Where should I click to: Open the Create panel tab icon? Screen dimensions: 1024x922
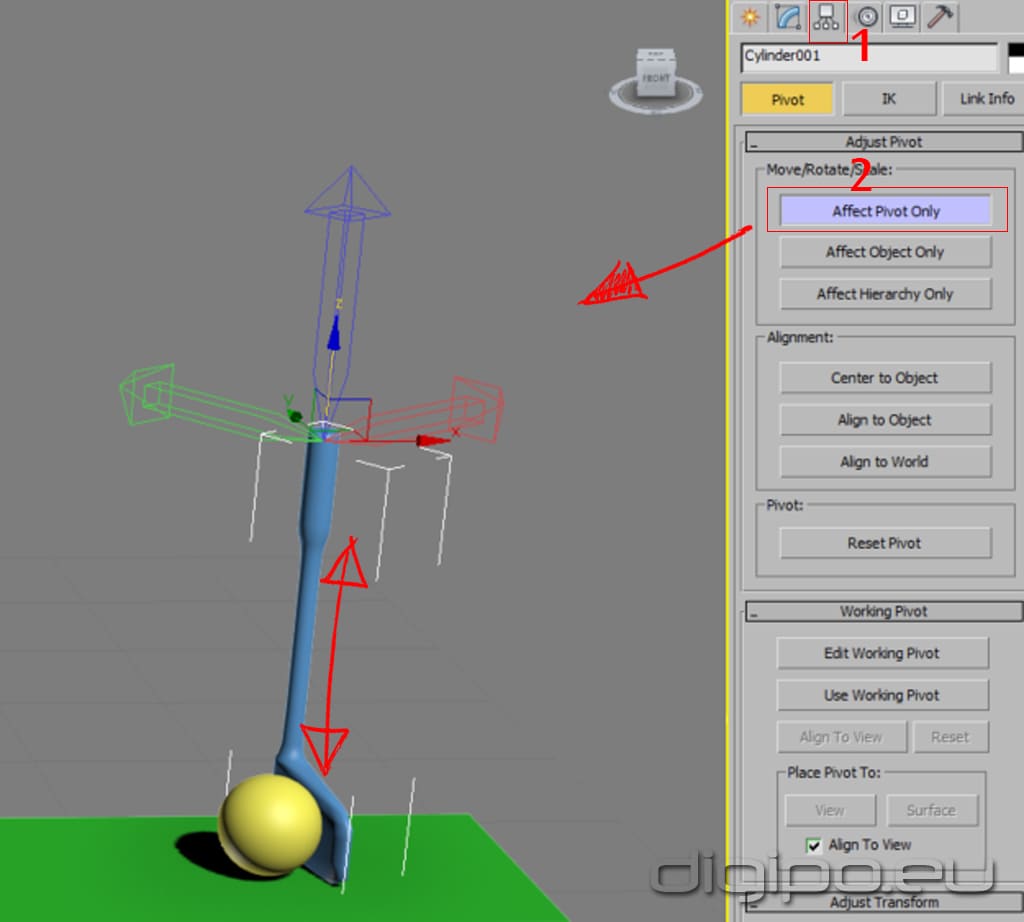[750, 17]
